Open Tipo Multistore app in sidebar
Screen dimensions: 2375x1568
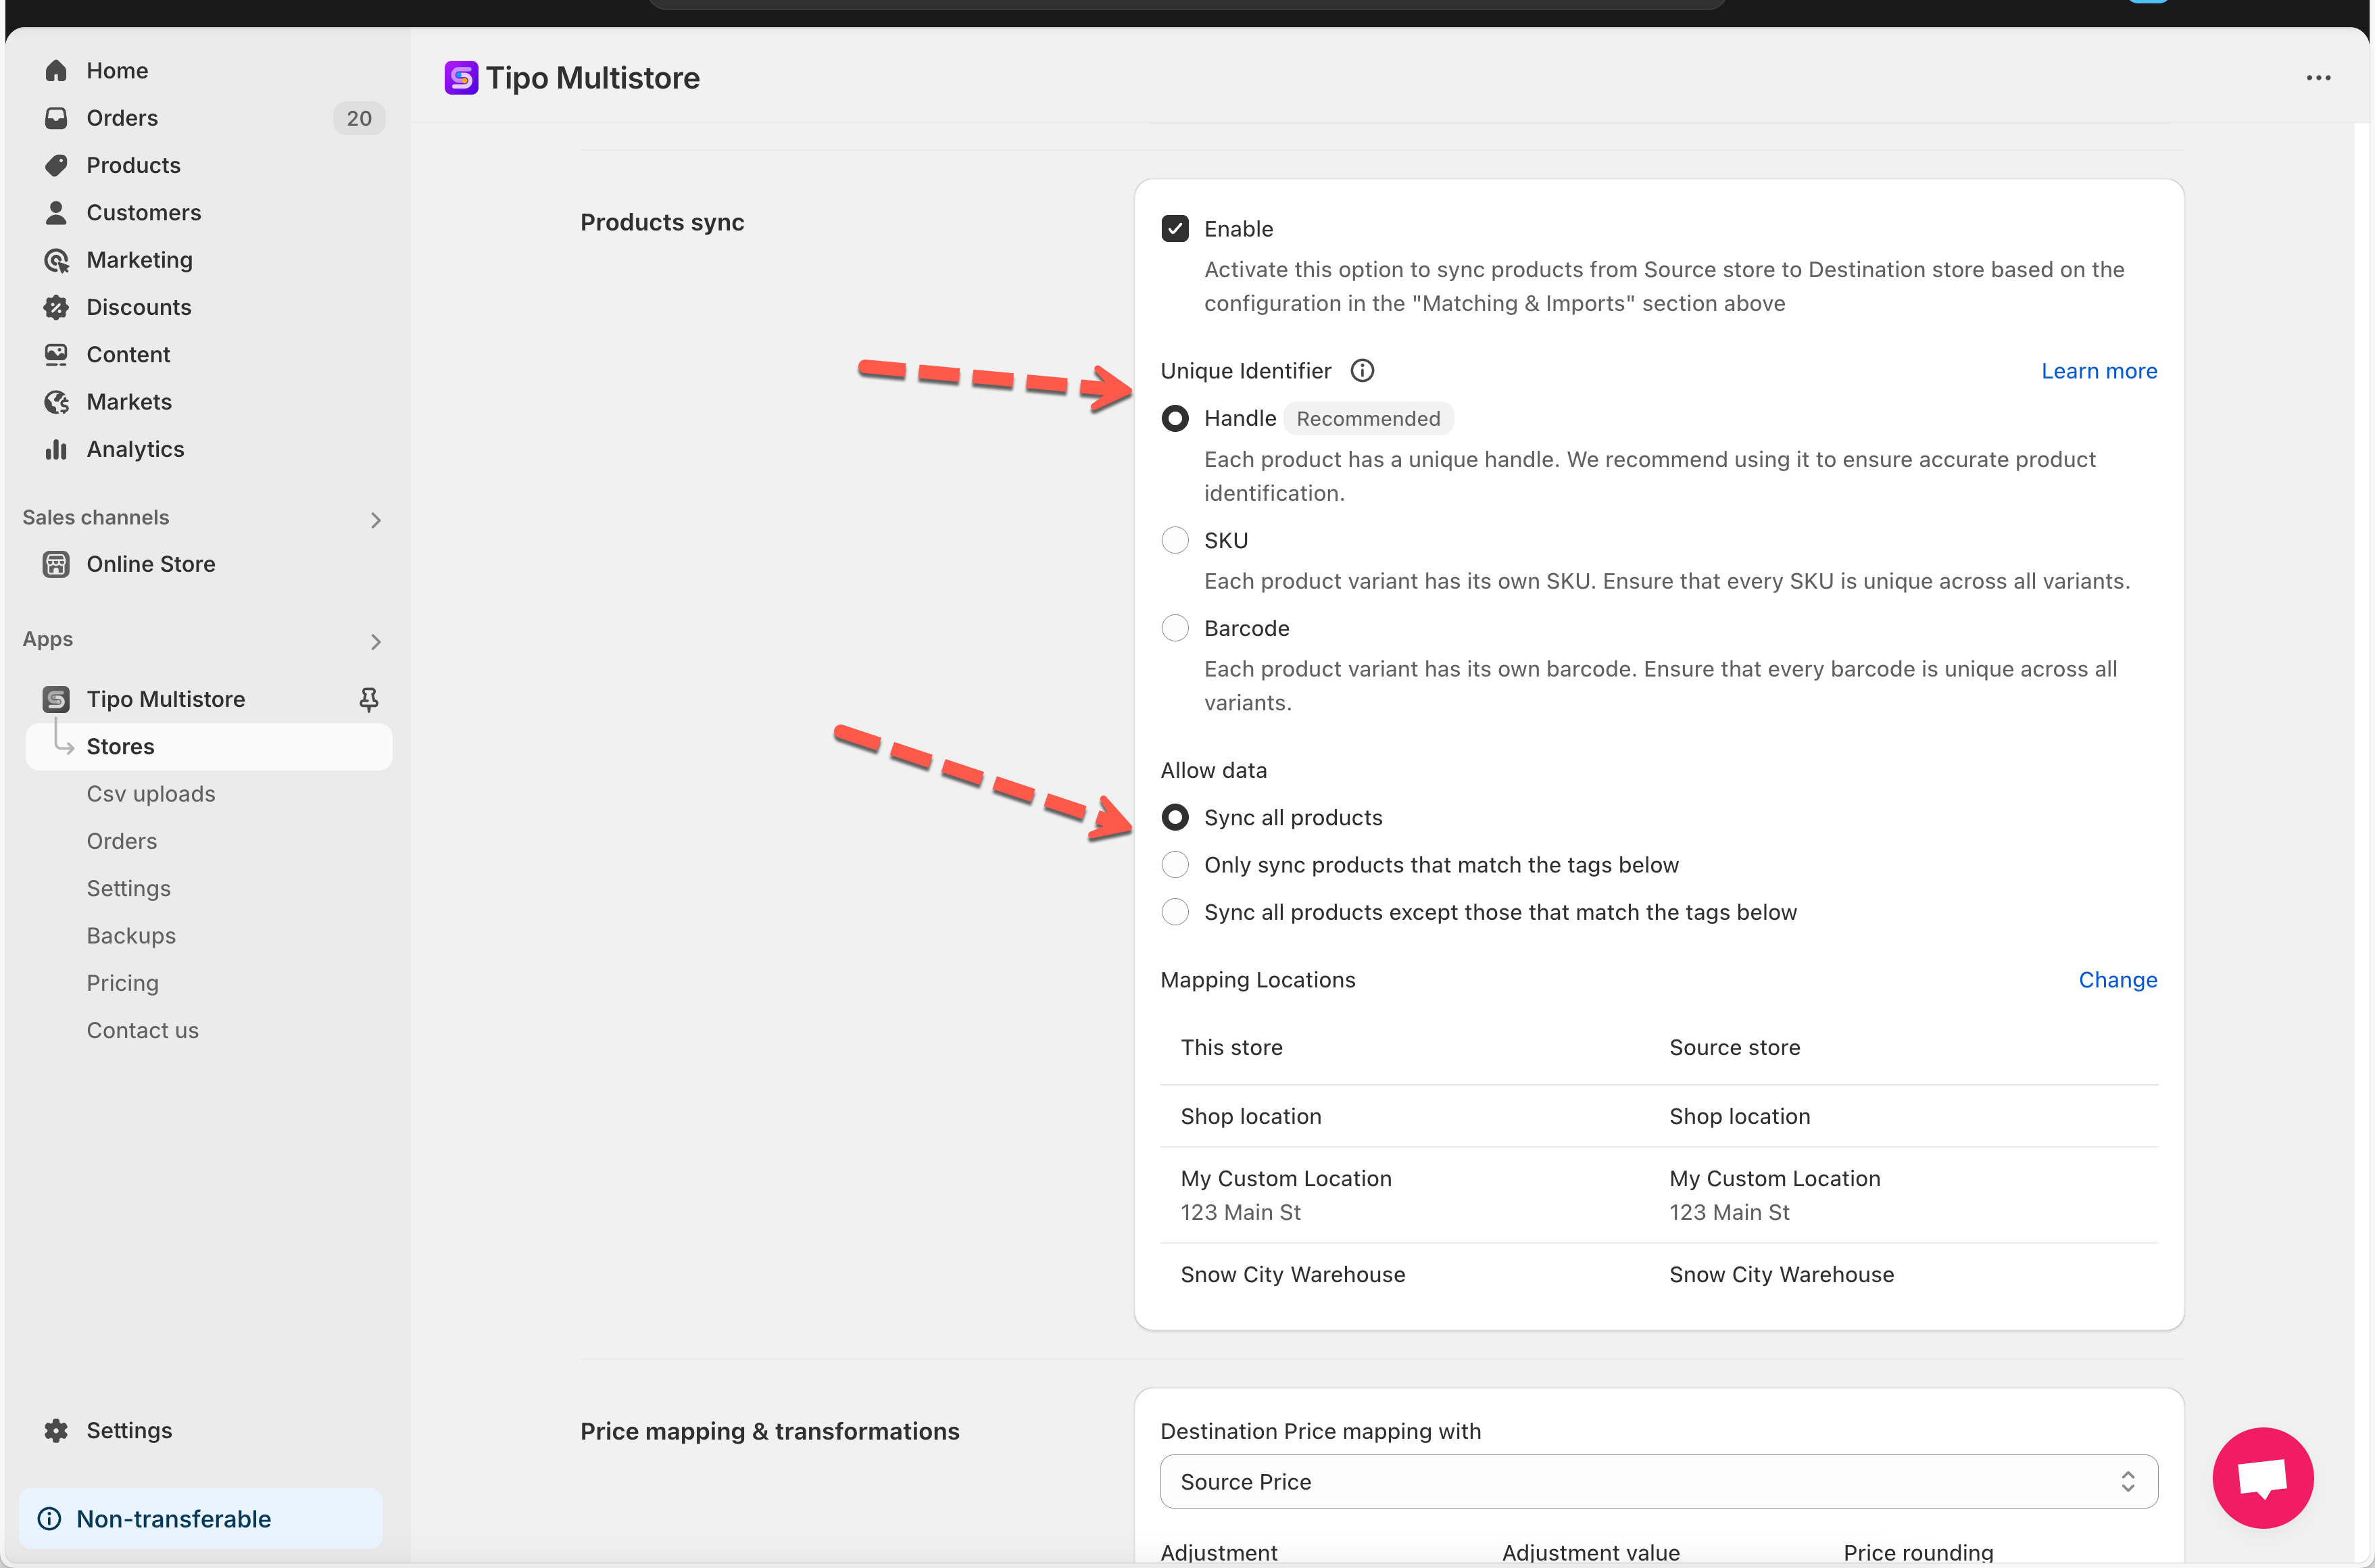point(166,699)
